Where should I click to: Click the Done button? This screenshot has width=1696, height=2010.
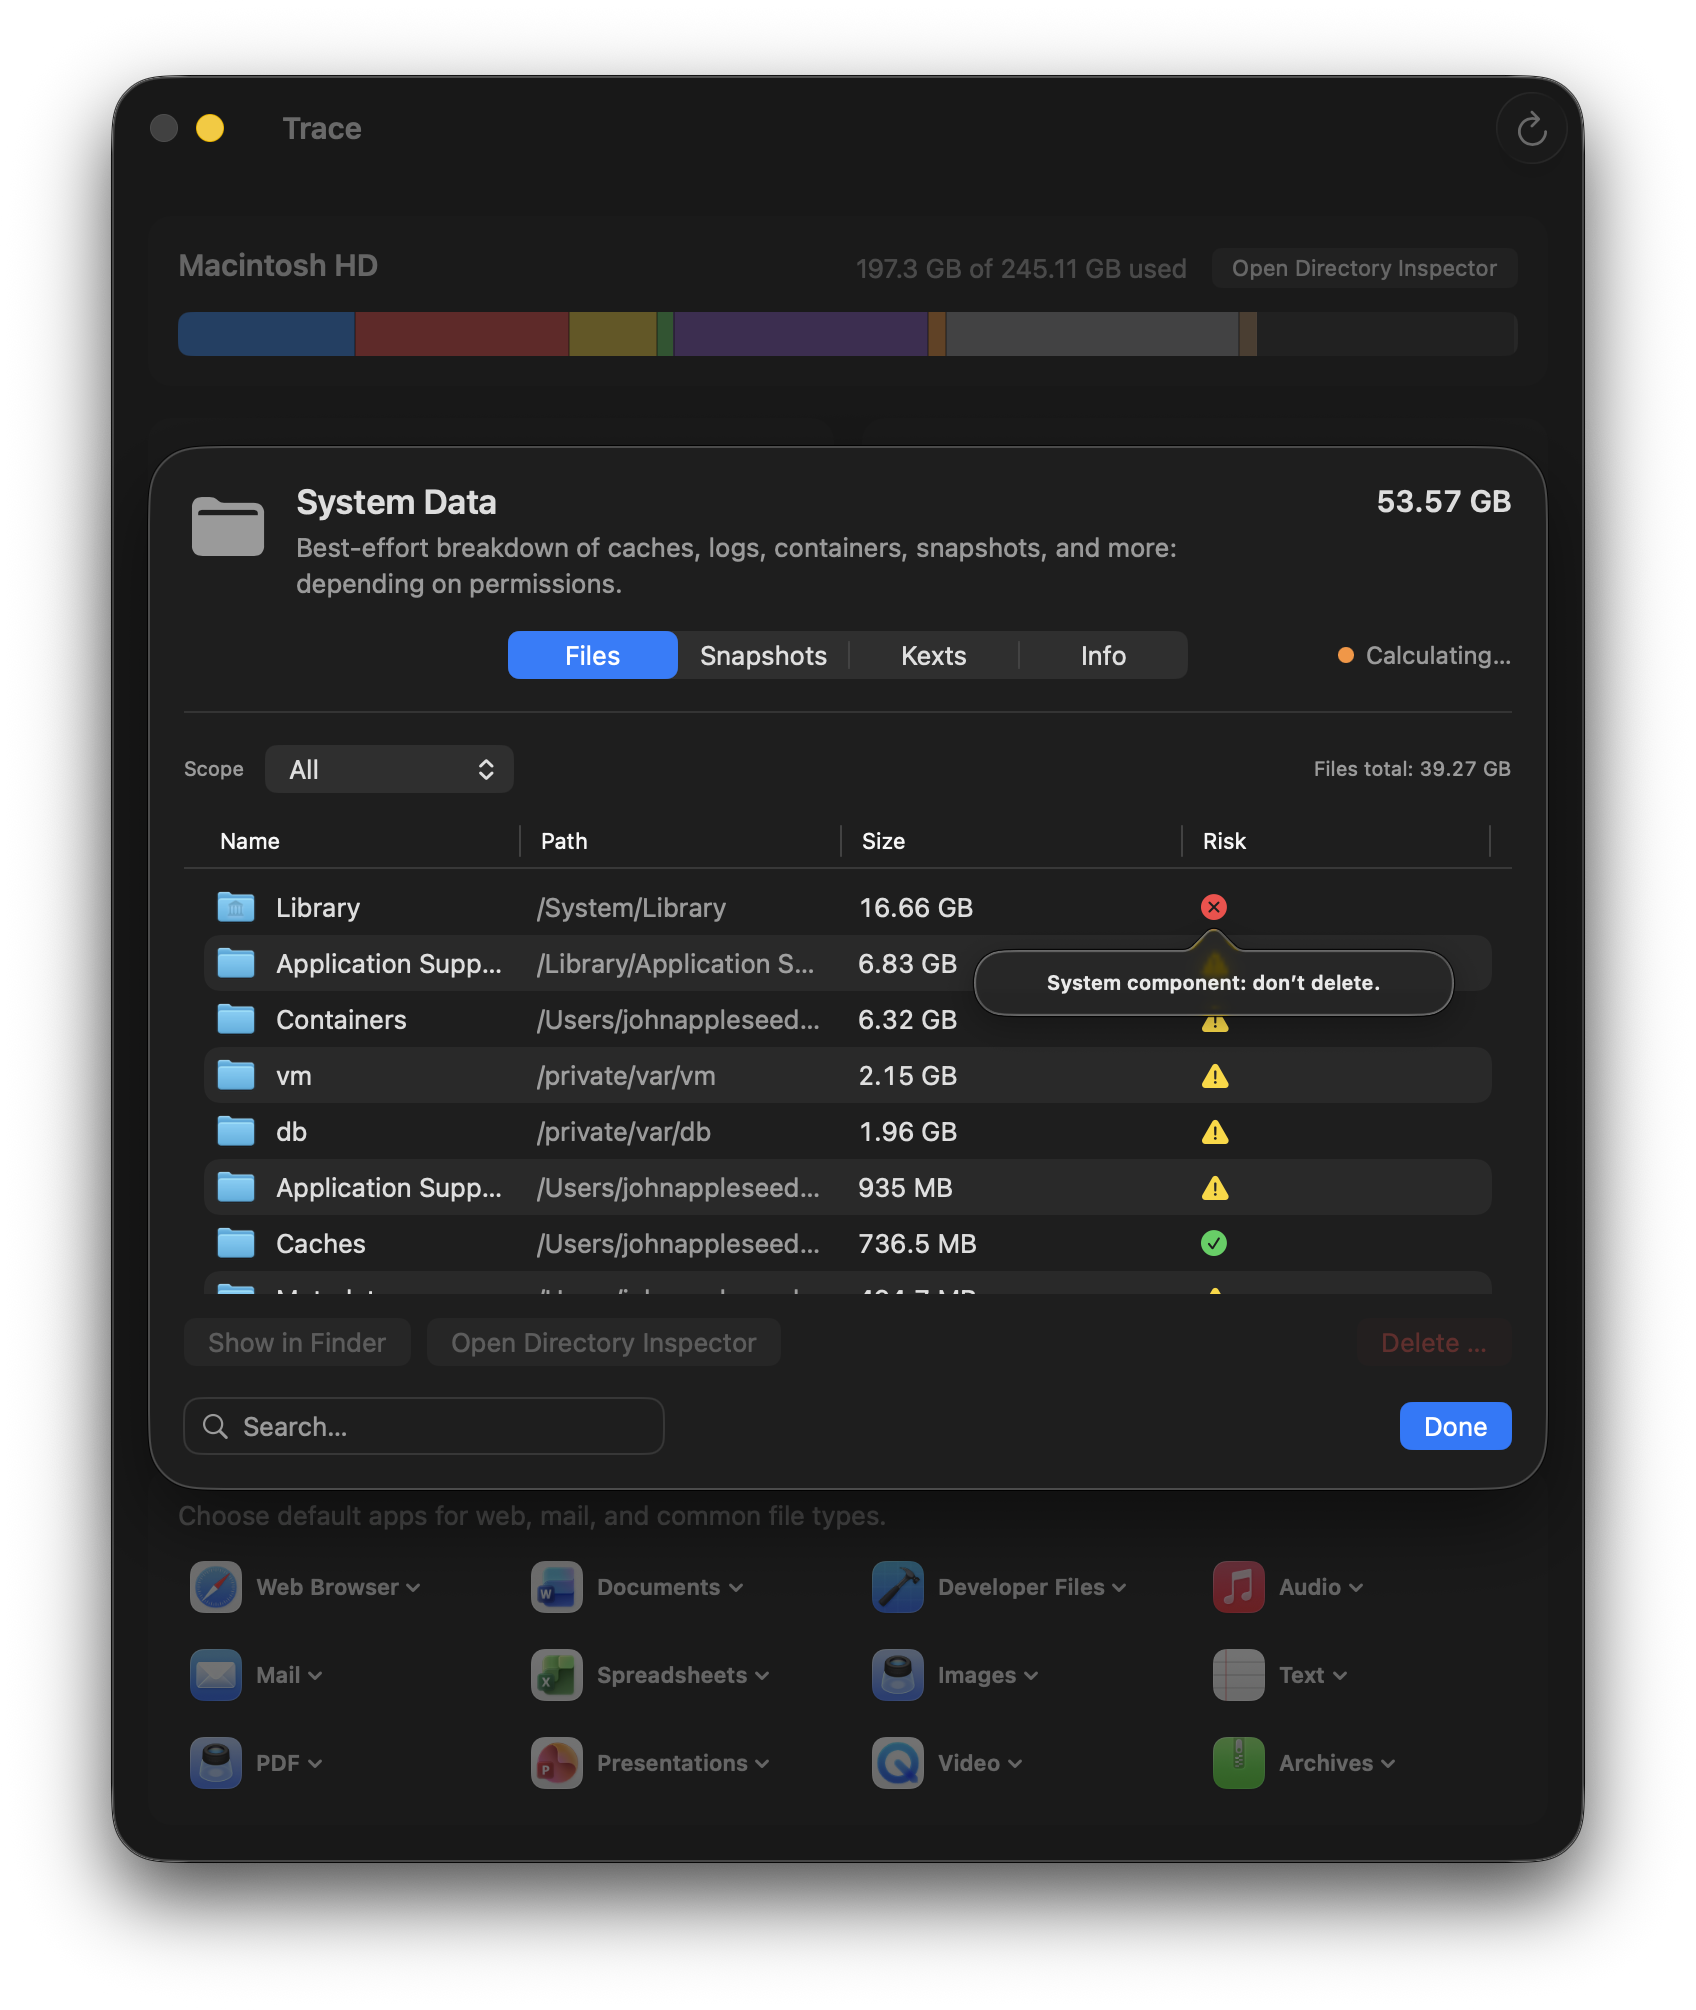pos(1454,1426)
